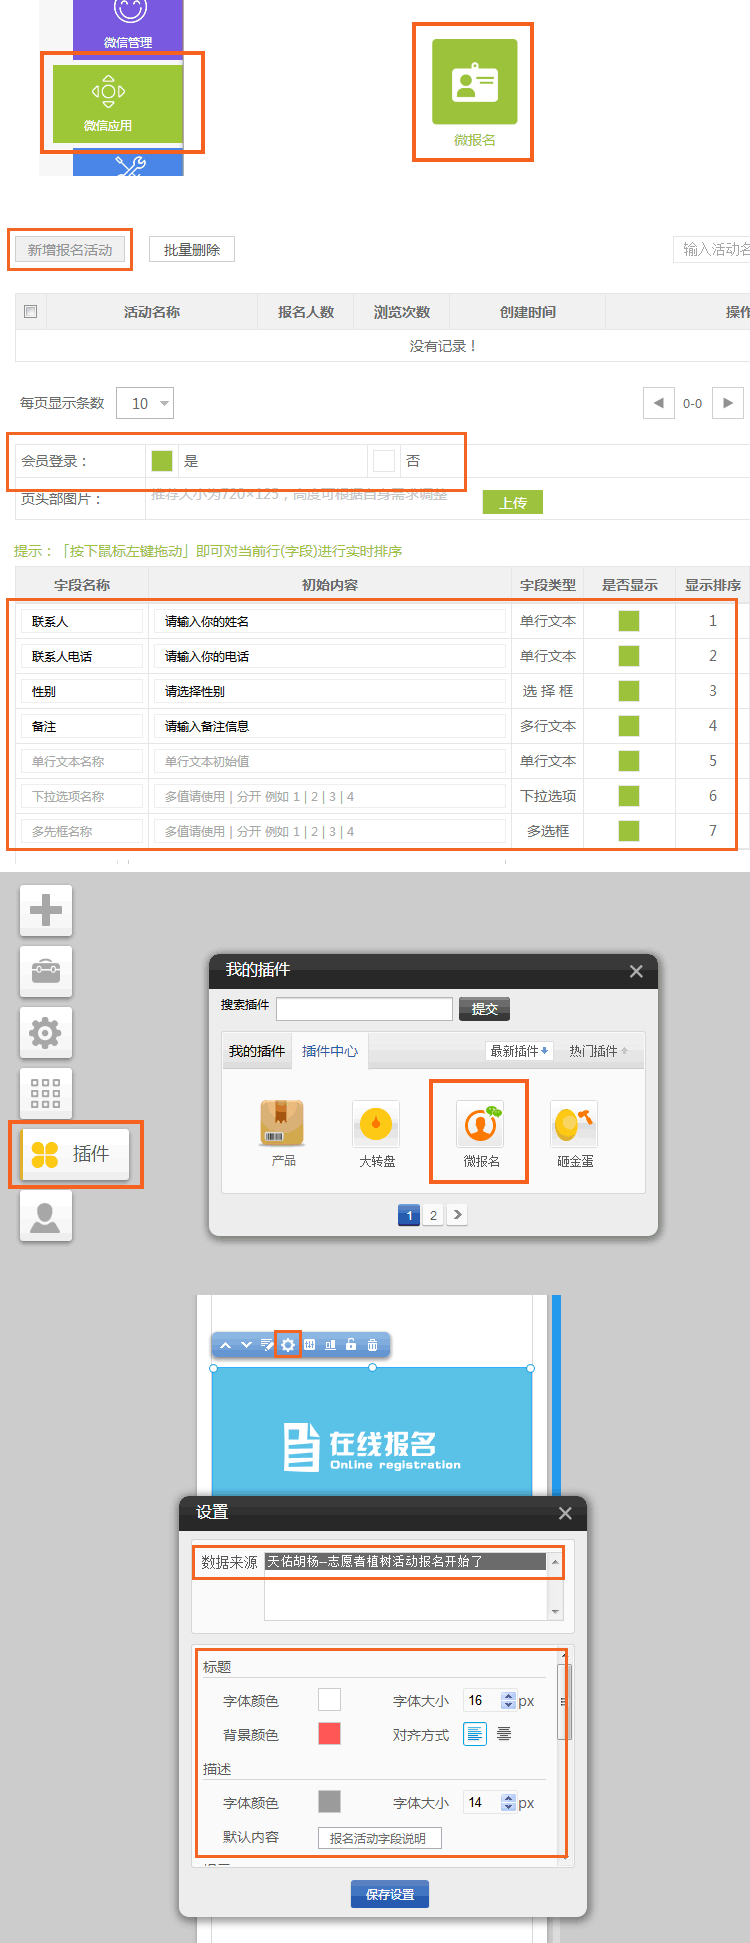Click the 搜索插件 input field

click(x=364, y=1009)
